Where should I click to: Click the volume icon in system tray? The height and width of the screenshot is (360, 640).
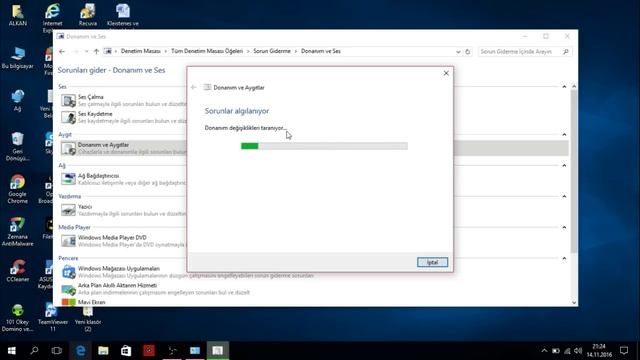point(578,351)
